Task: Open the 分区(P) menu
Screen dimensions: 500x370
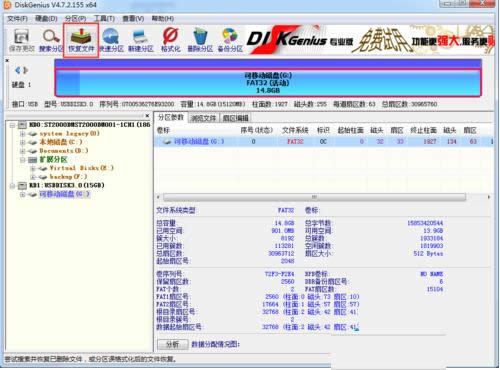Action: 75,19
